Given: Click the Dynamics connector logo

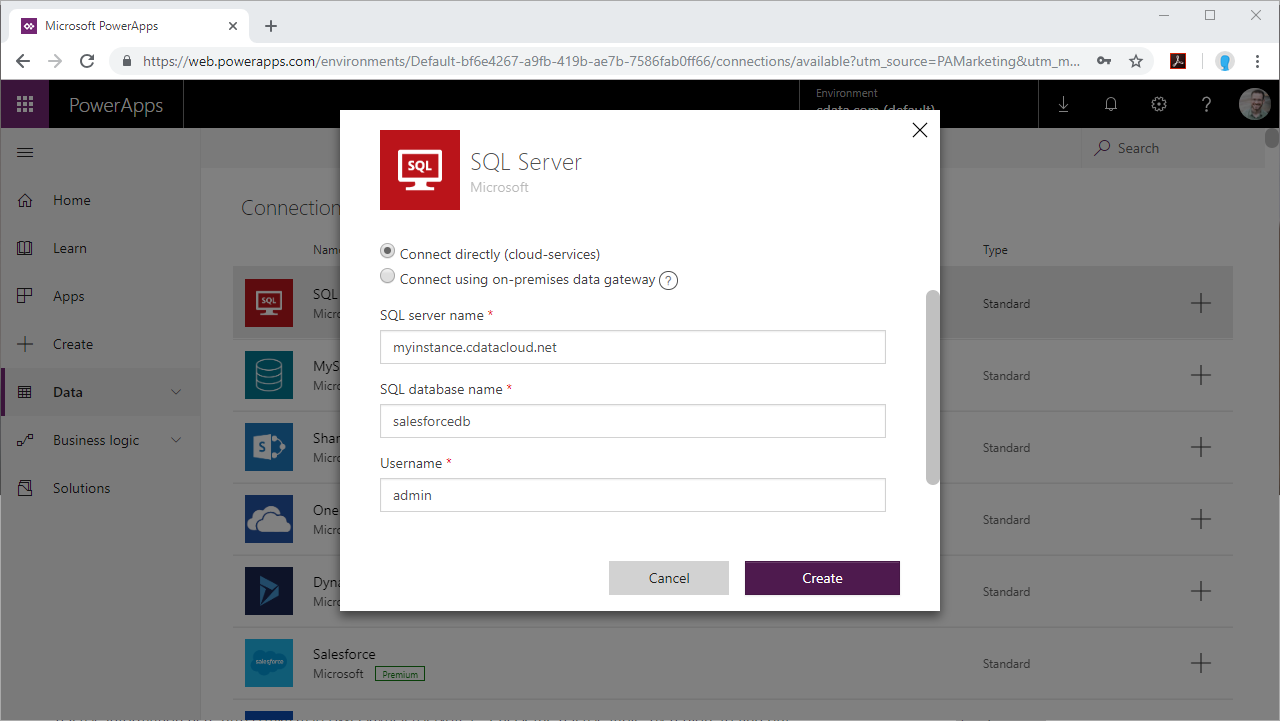Looking at the screenshot, I should tap(269, 591).
